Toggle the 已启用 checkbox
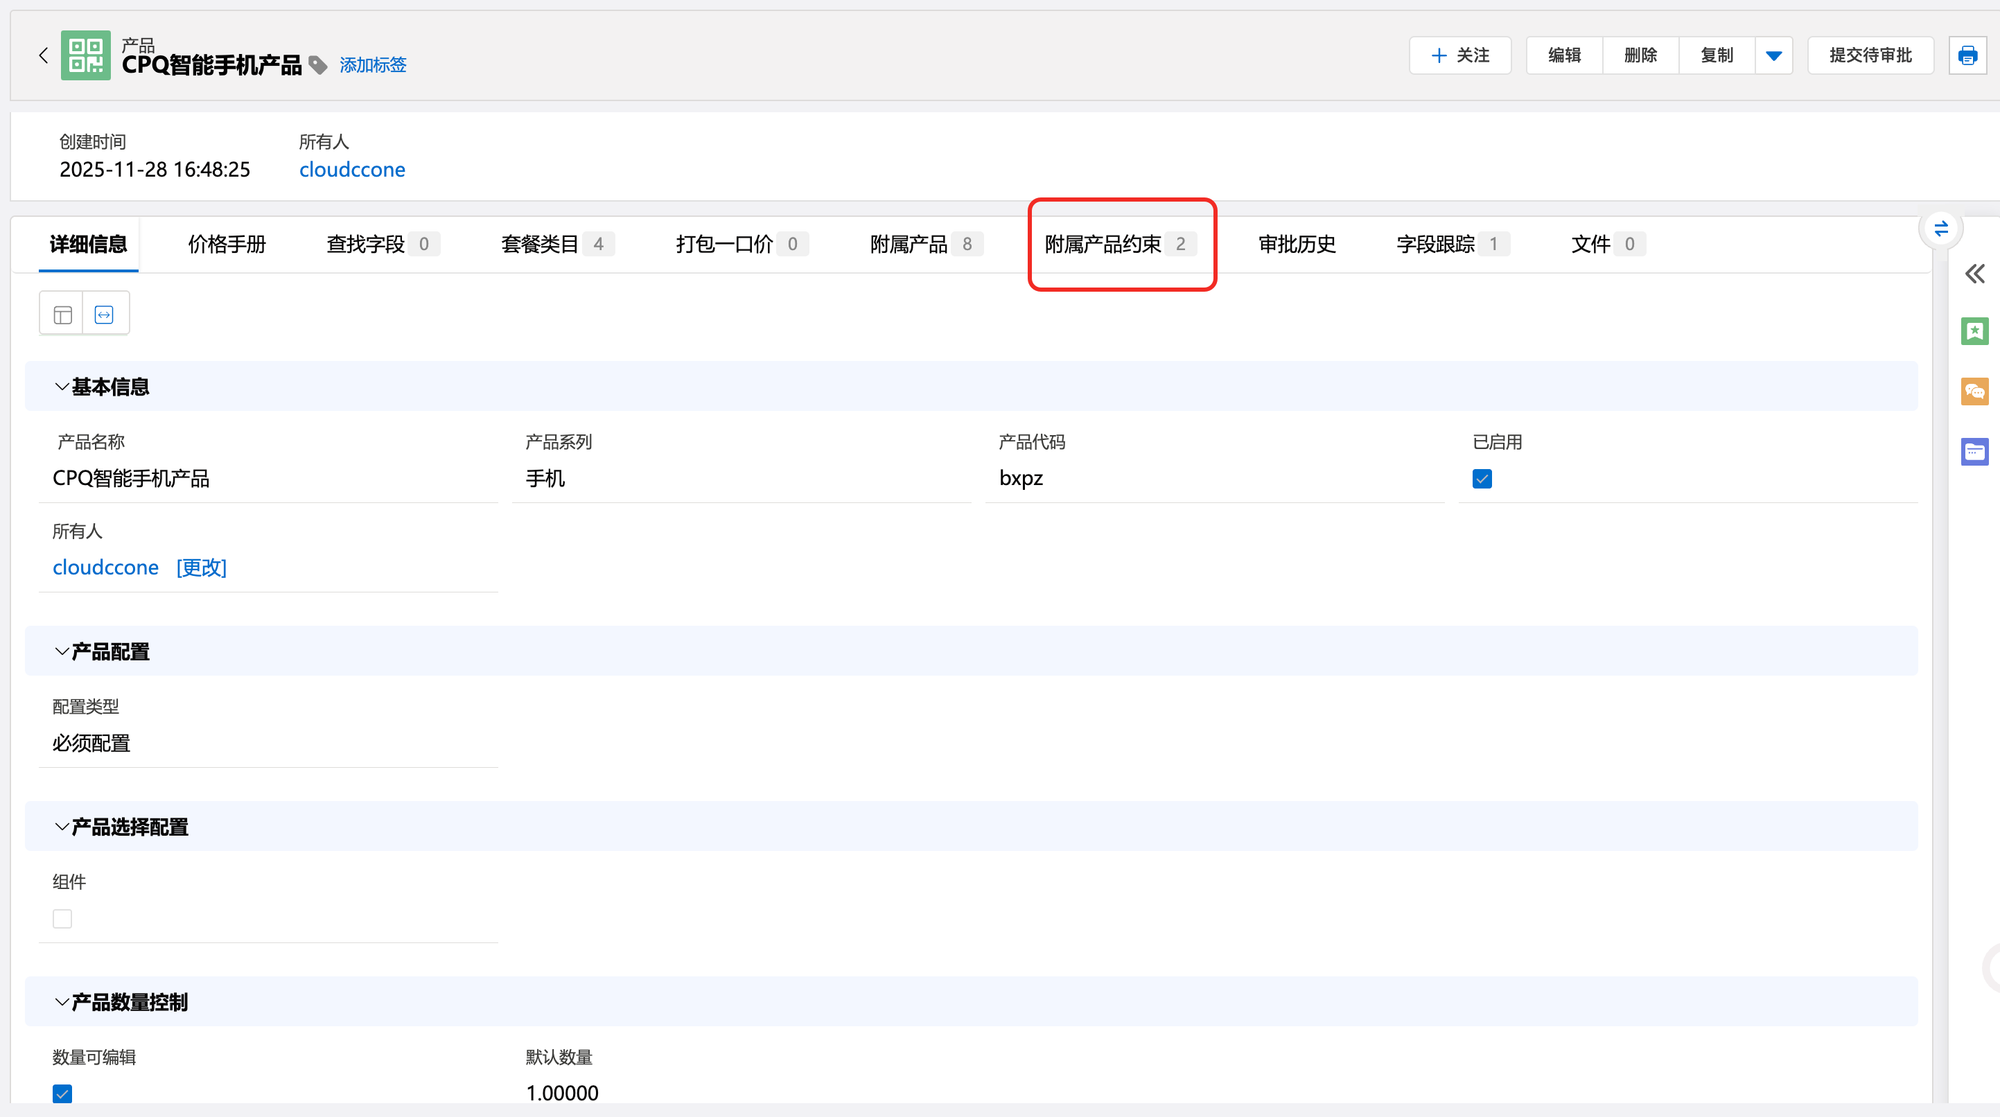Image resolution: width=2000 pixels, height=1117 pixels. pos(1482,479)
